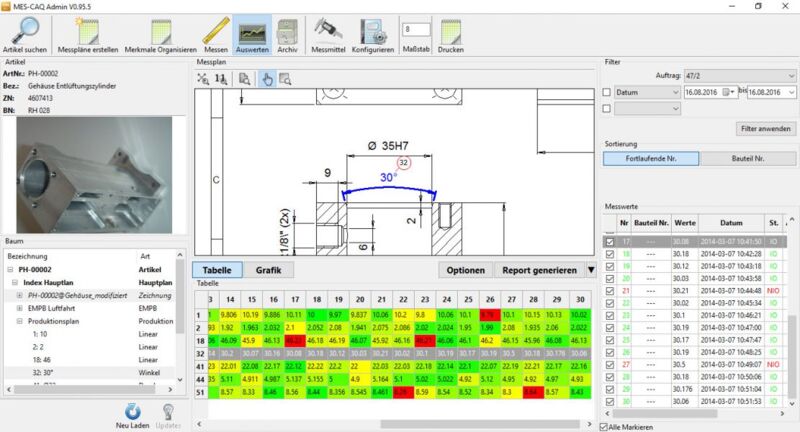Select the hand pan tool
This screenshot has width=800, height=432.
(x=267, y=79)
